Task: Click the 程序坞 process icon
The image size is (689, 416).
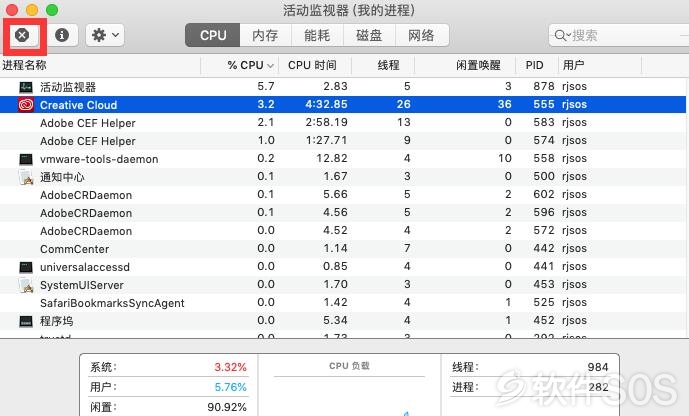Action: 26,321
